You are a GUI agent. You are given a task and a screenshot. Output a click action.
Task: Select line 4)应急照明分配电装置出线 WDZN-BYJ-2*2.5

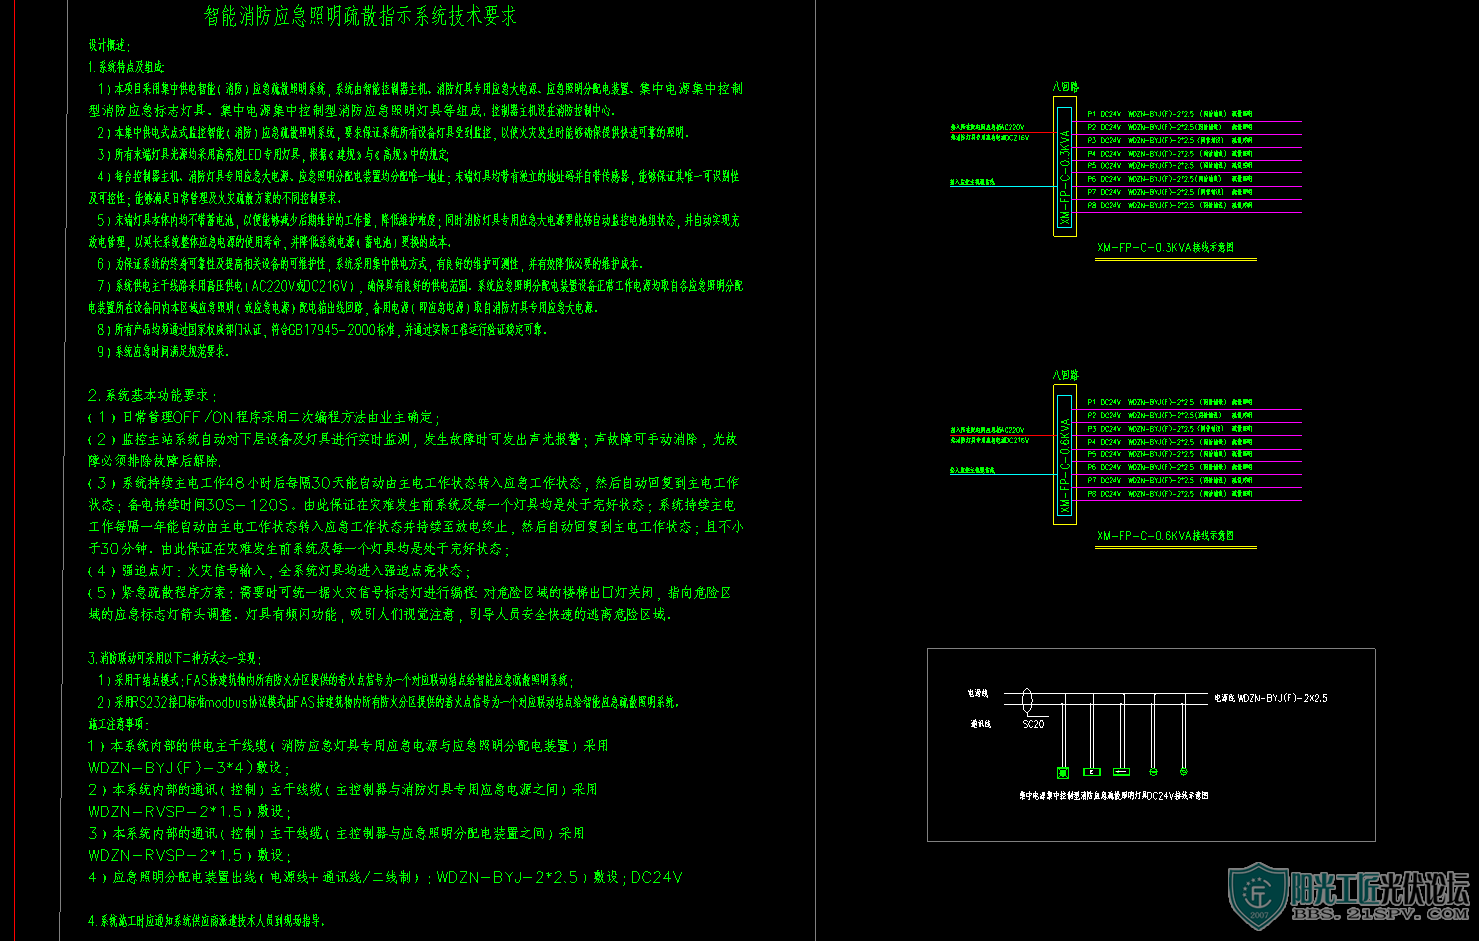(386, 877)
